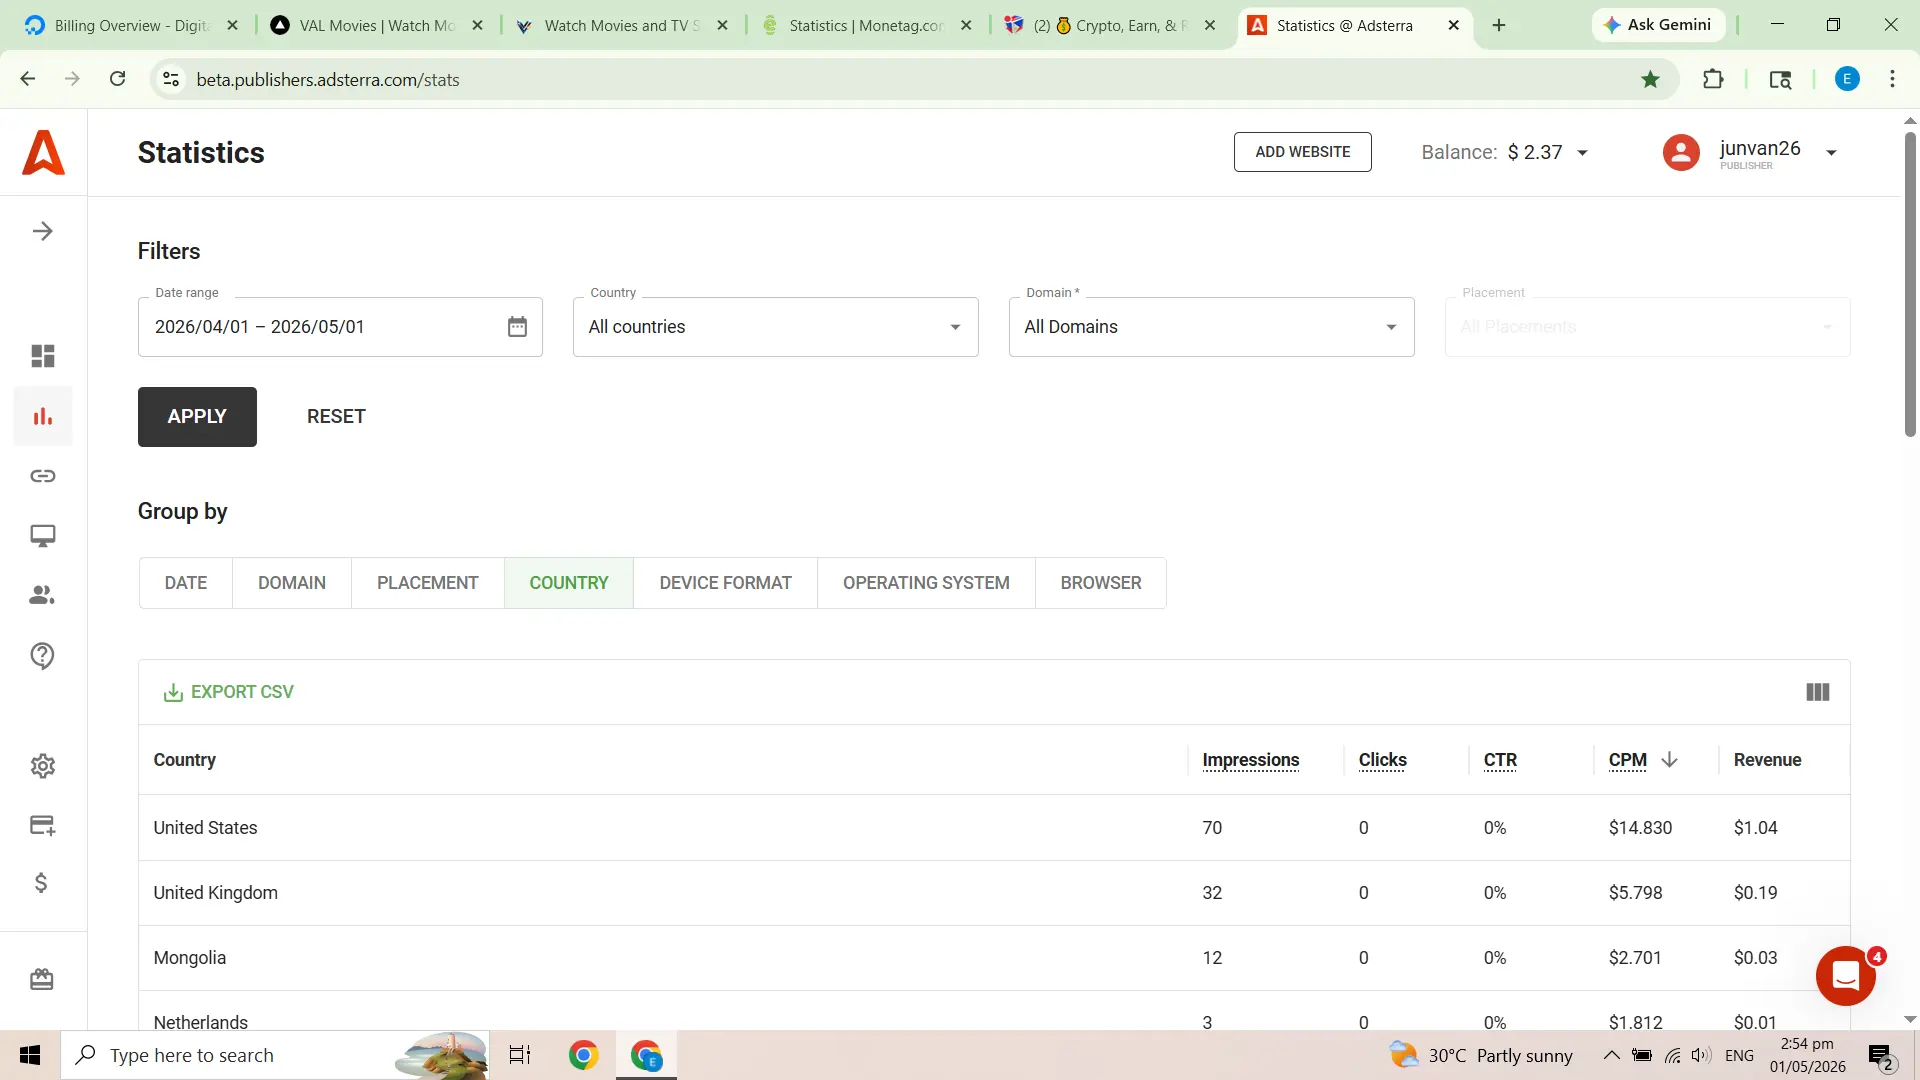This screenshot has height=1080, width=1920.
Task: Reload the Adsterra statistics page
Action: 118,79
